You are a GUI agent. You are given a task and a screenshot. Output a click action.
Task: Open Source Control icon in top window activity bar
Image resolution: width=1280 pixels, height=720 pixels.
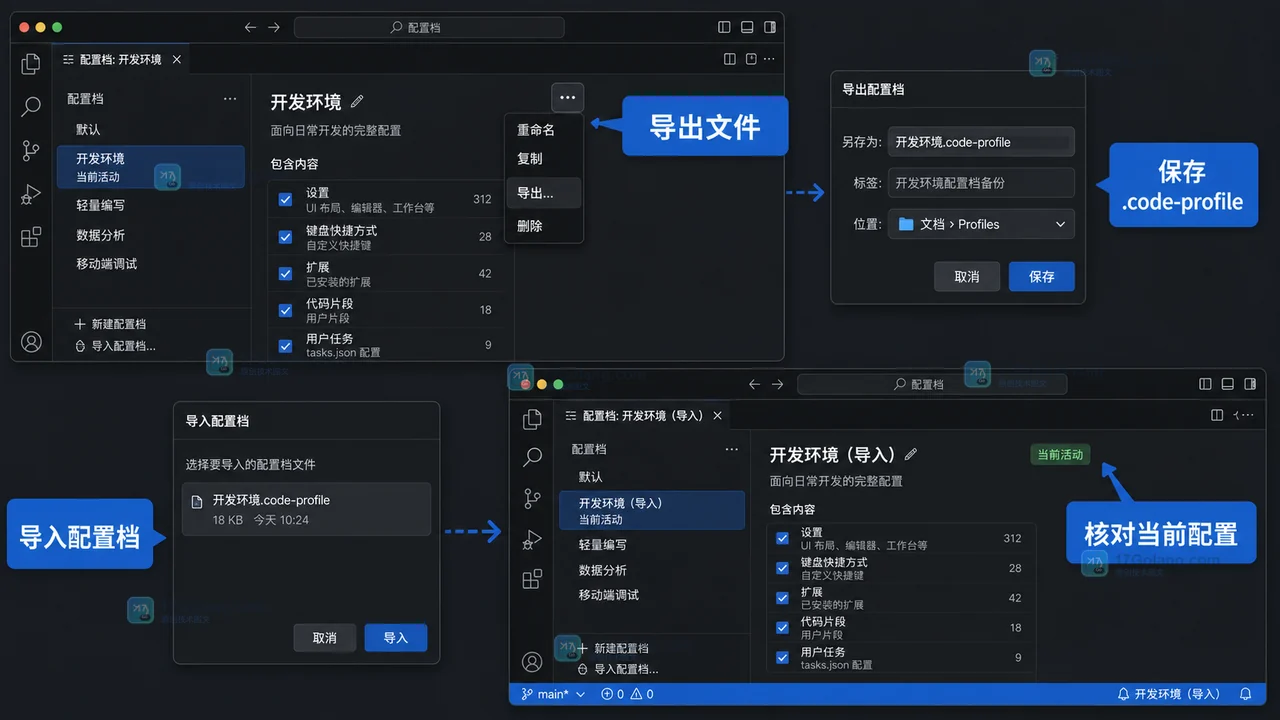[x=31, y=151]
